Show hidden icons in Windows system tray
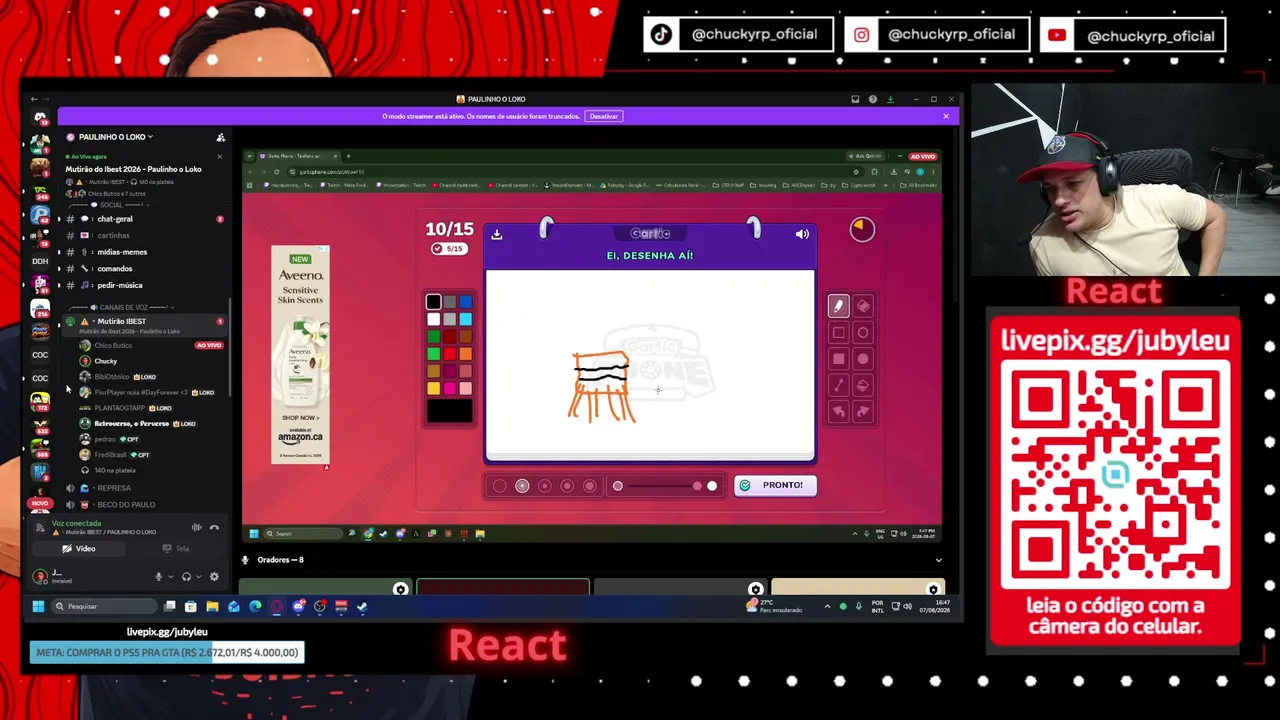The height and width of the screenshot is (720, 1280). pos(827,606)
